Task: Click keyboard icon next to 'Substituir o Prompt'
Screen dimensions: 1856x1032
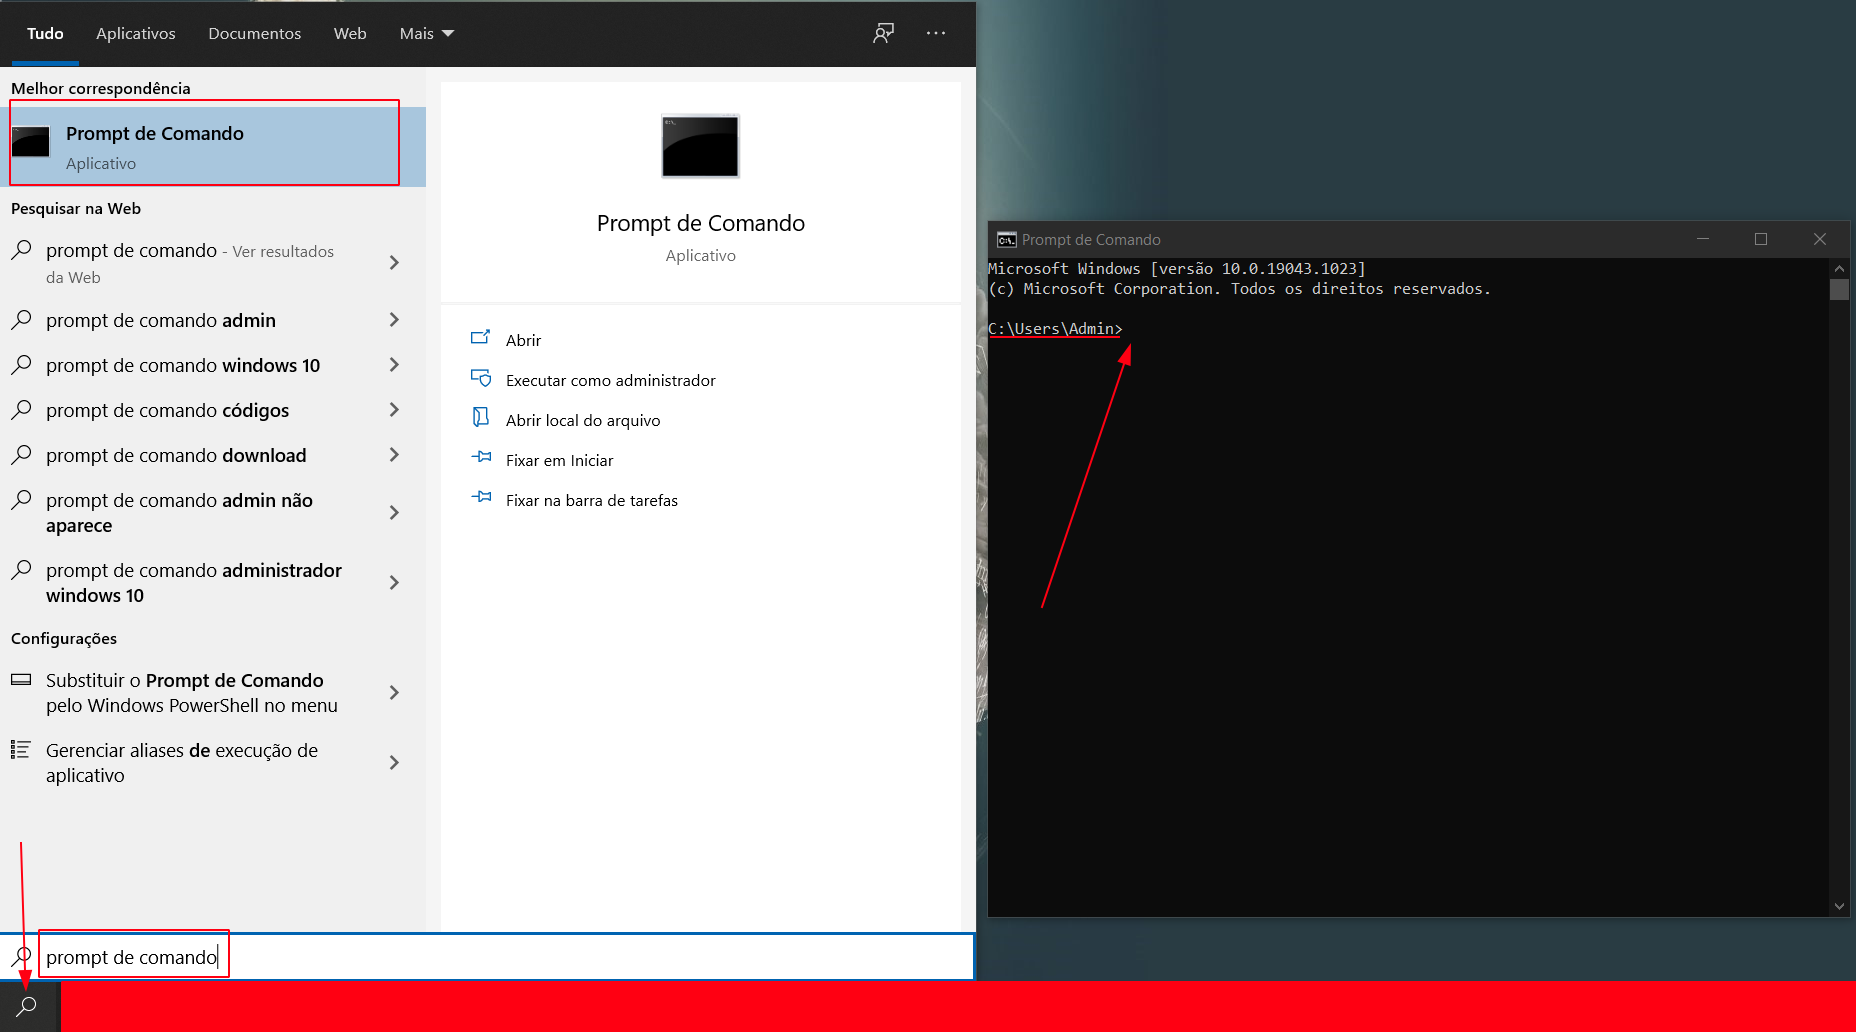Action: pyautogui.click(x=21, y=679)
